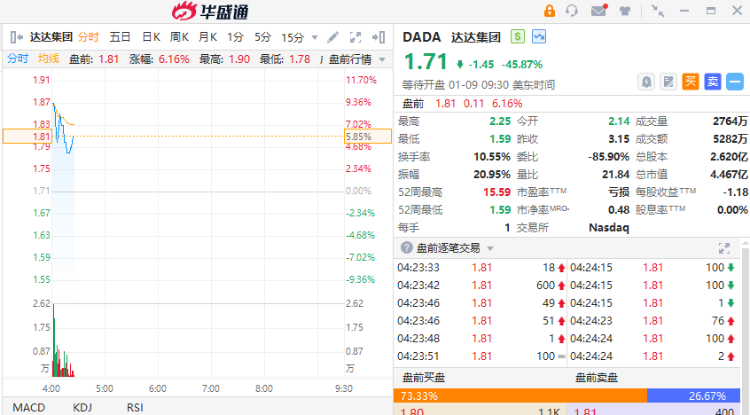750x415 pixels.
Task: Click the green dollar sign badge
Action: 518,36
